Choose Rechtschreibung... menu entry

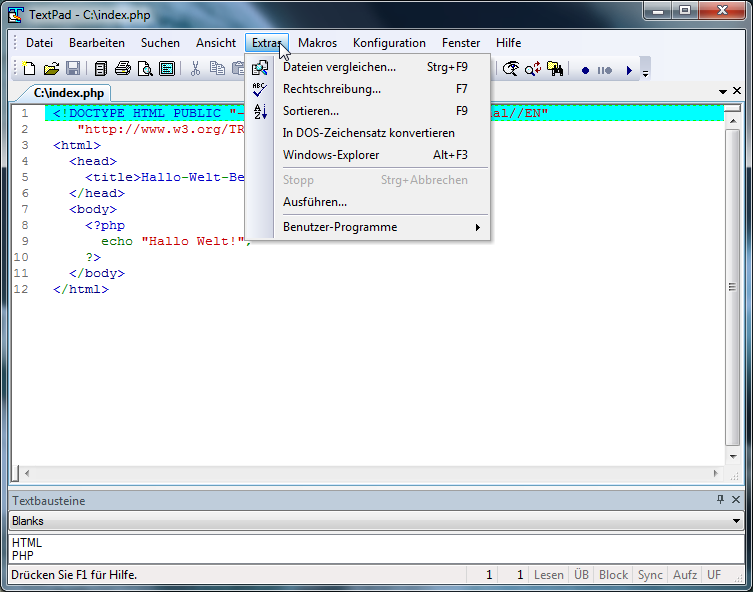point(367,89)
